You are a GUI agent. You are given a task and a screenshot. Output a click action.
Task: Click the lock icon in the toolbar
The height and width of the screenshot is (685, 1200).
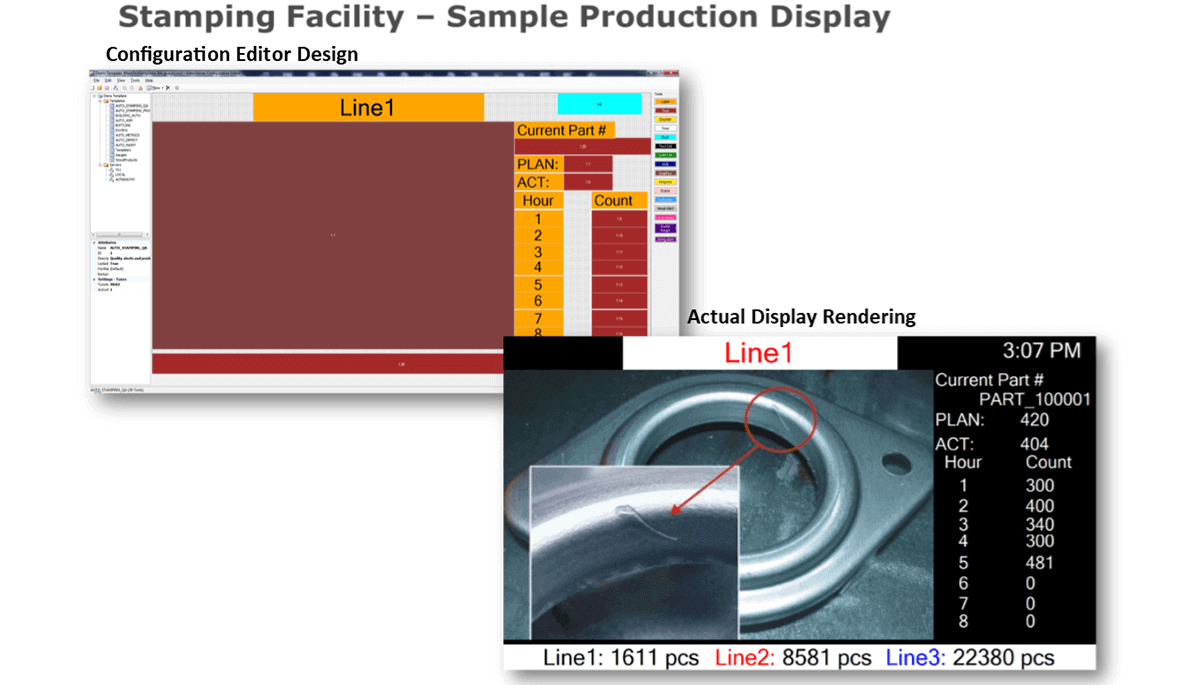[x=141, y=88]
